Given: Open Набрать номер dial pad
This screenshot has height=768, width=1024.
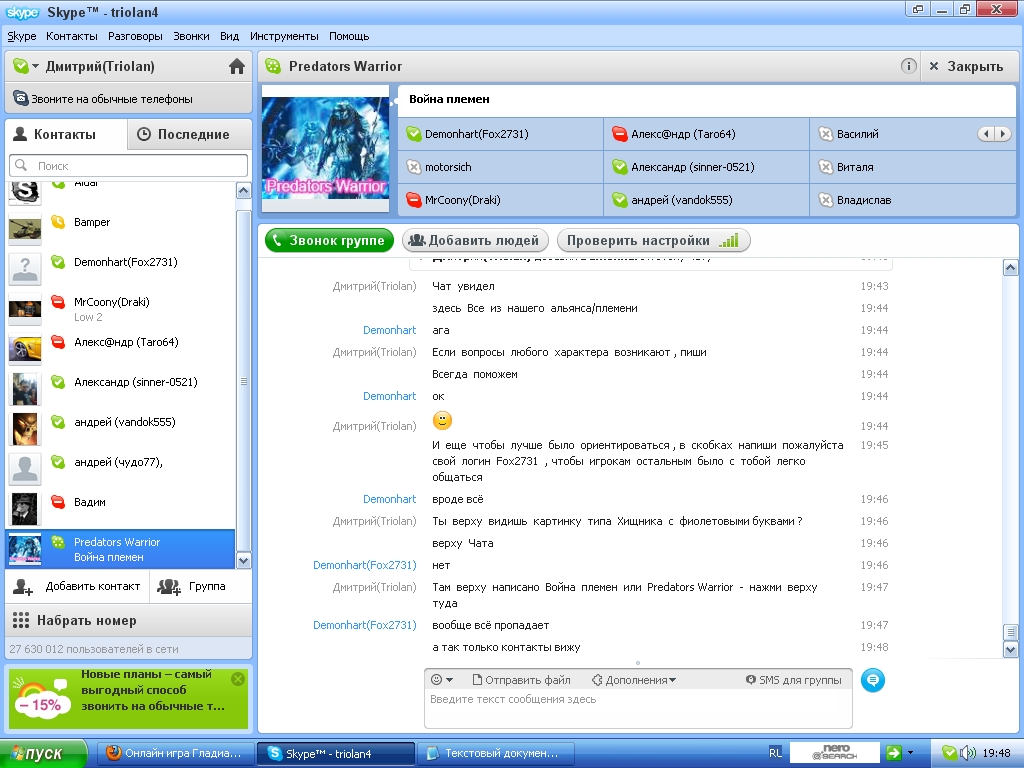Looking at the screenshot, I should point(129,620).
